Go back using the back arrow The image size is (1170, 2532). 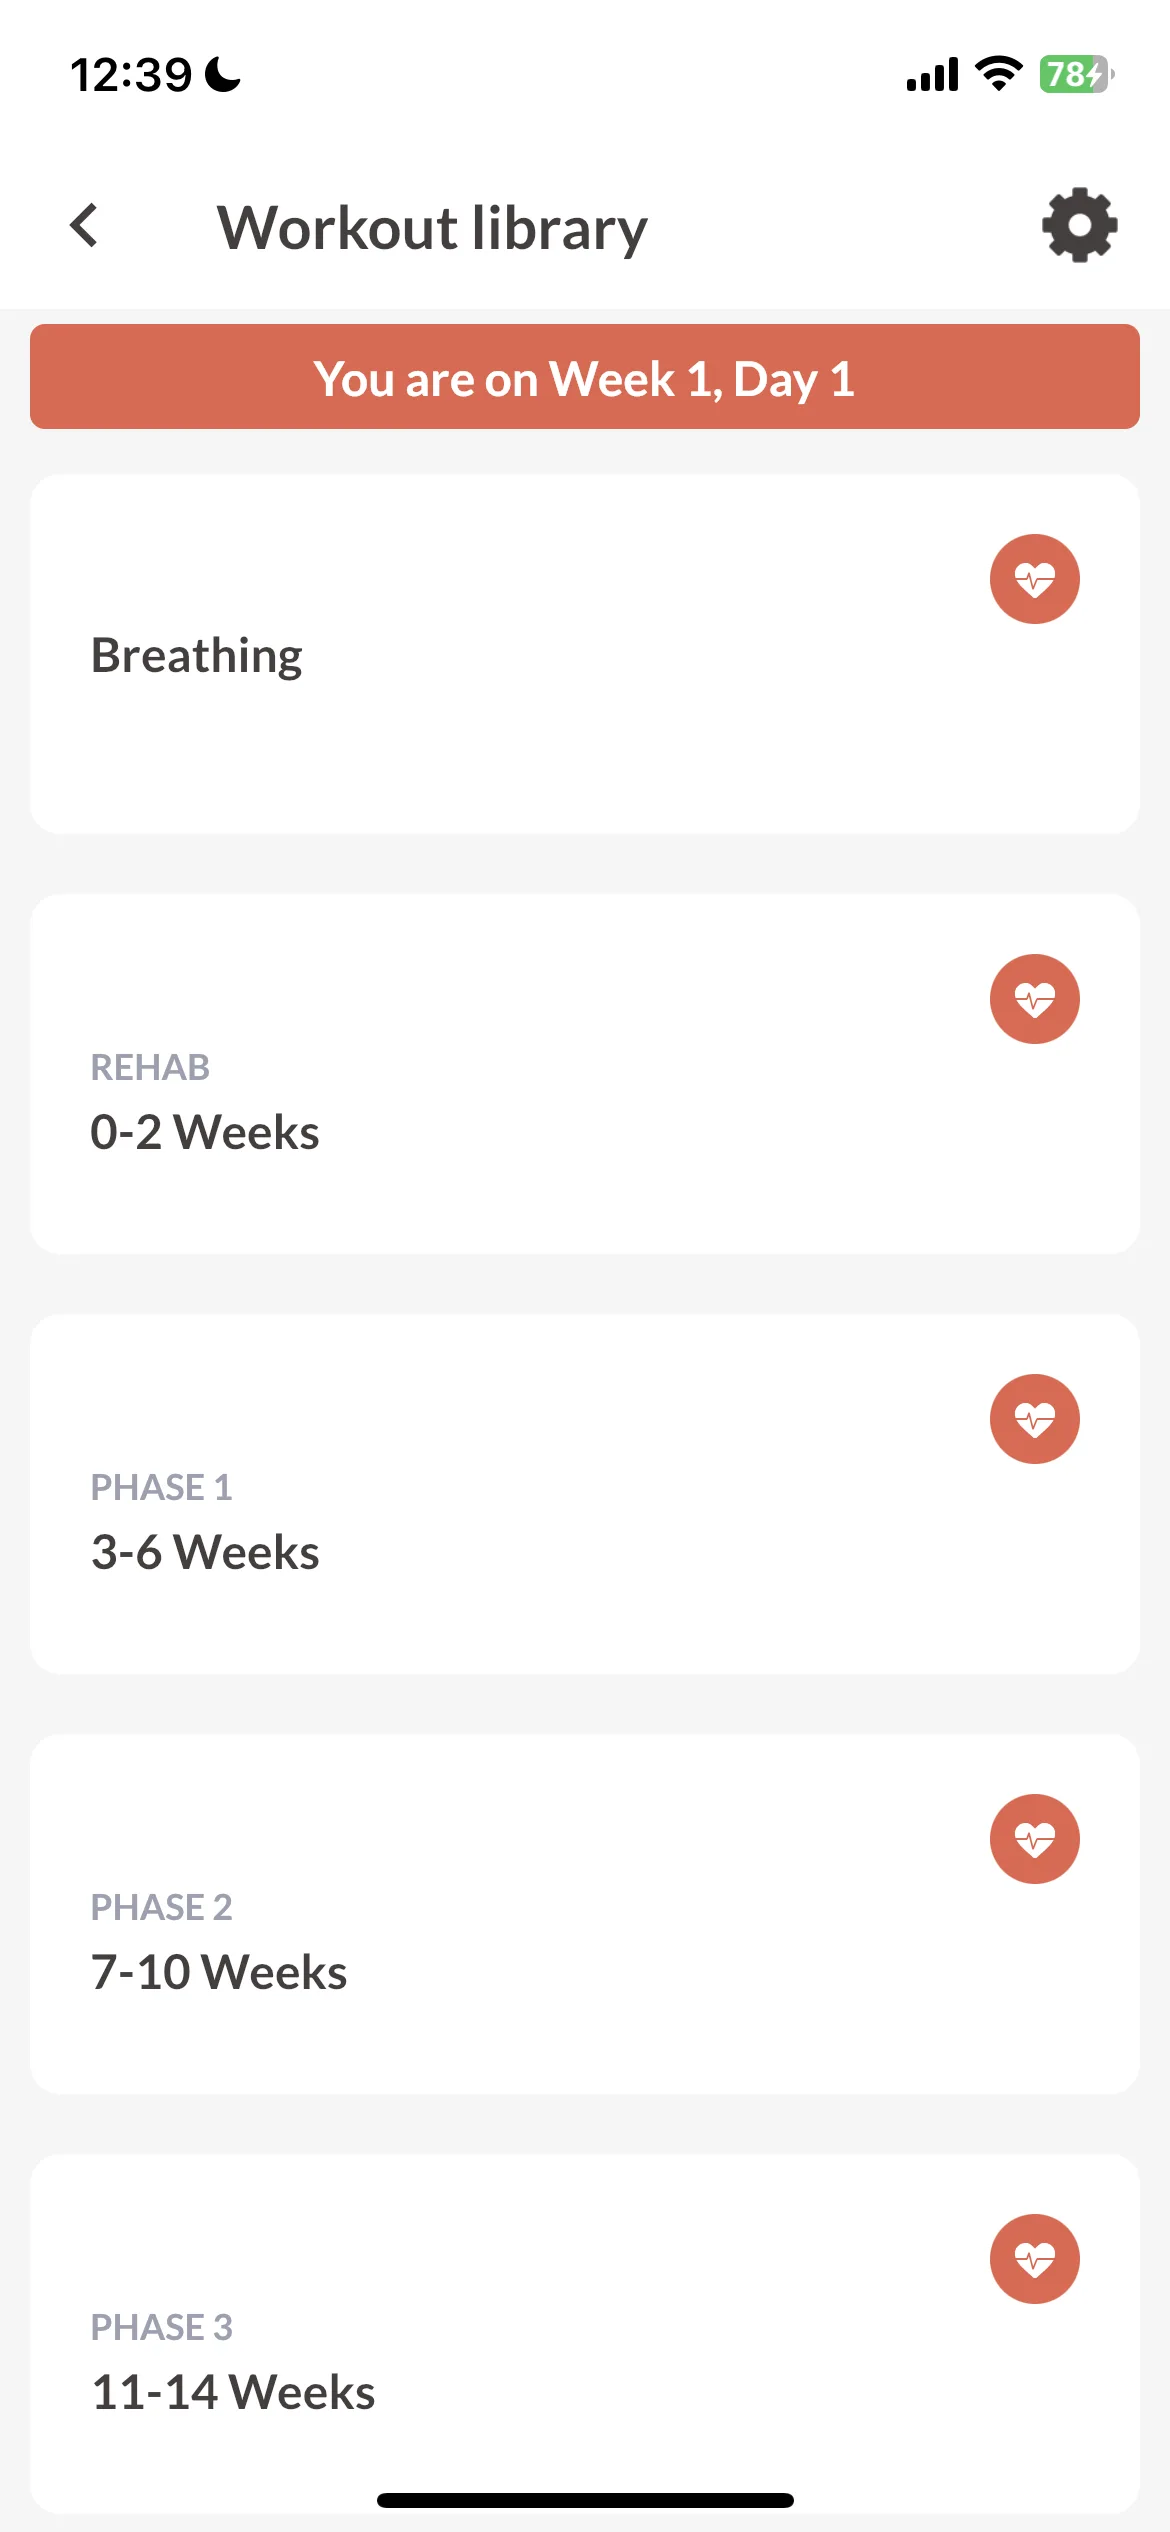pos(84,225)
